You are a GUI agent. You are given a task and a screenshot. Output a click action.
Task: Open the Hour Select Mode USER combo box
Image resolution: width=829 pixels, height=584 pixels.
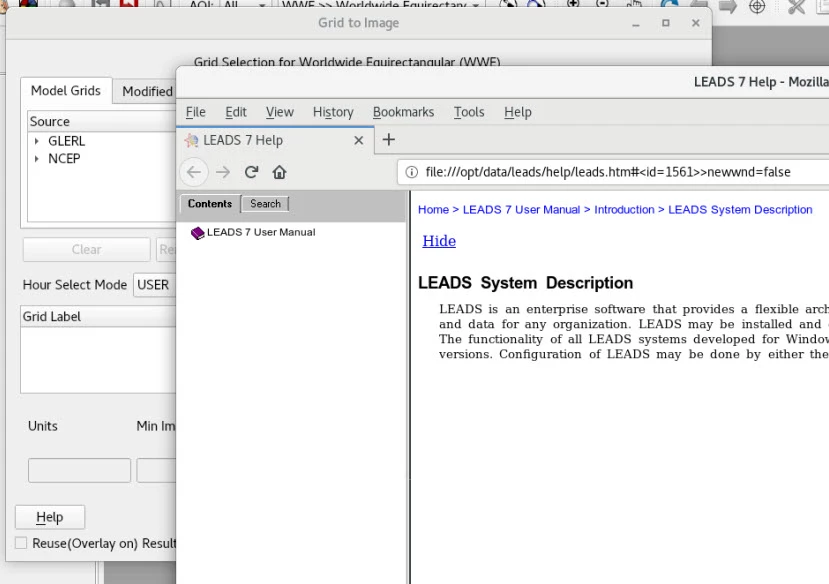[154, 285]
